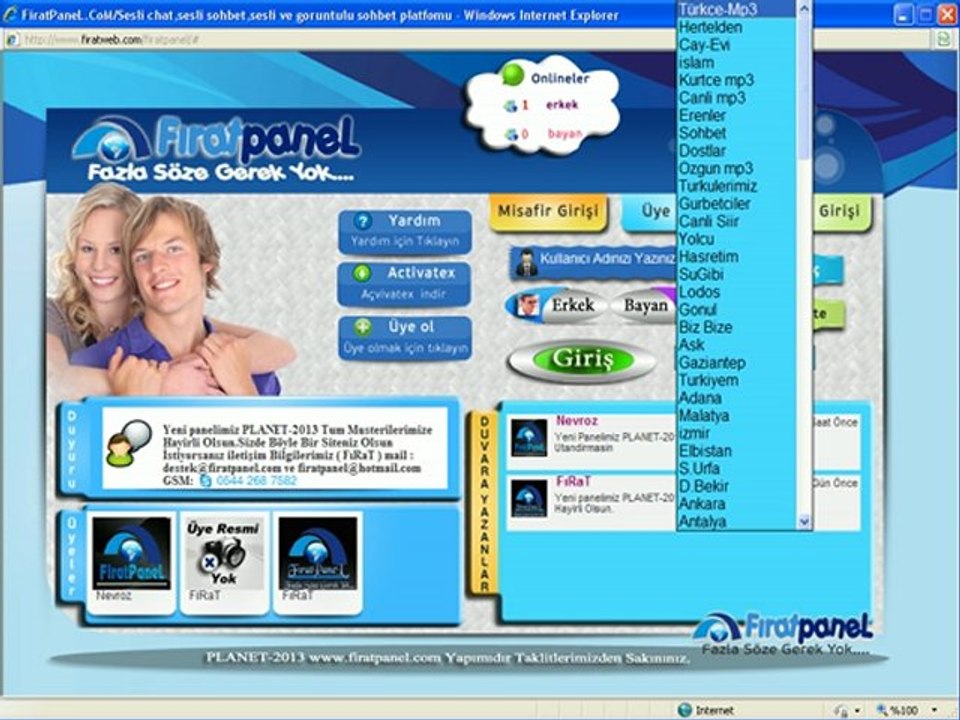Select Bayan gender option
The width and height of the screenshot is (960, 720).
pyautogui.click(x=645, y=305)
